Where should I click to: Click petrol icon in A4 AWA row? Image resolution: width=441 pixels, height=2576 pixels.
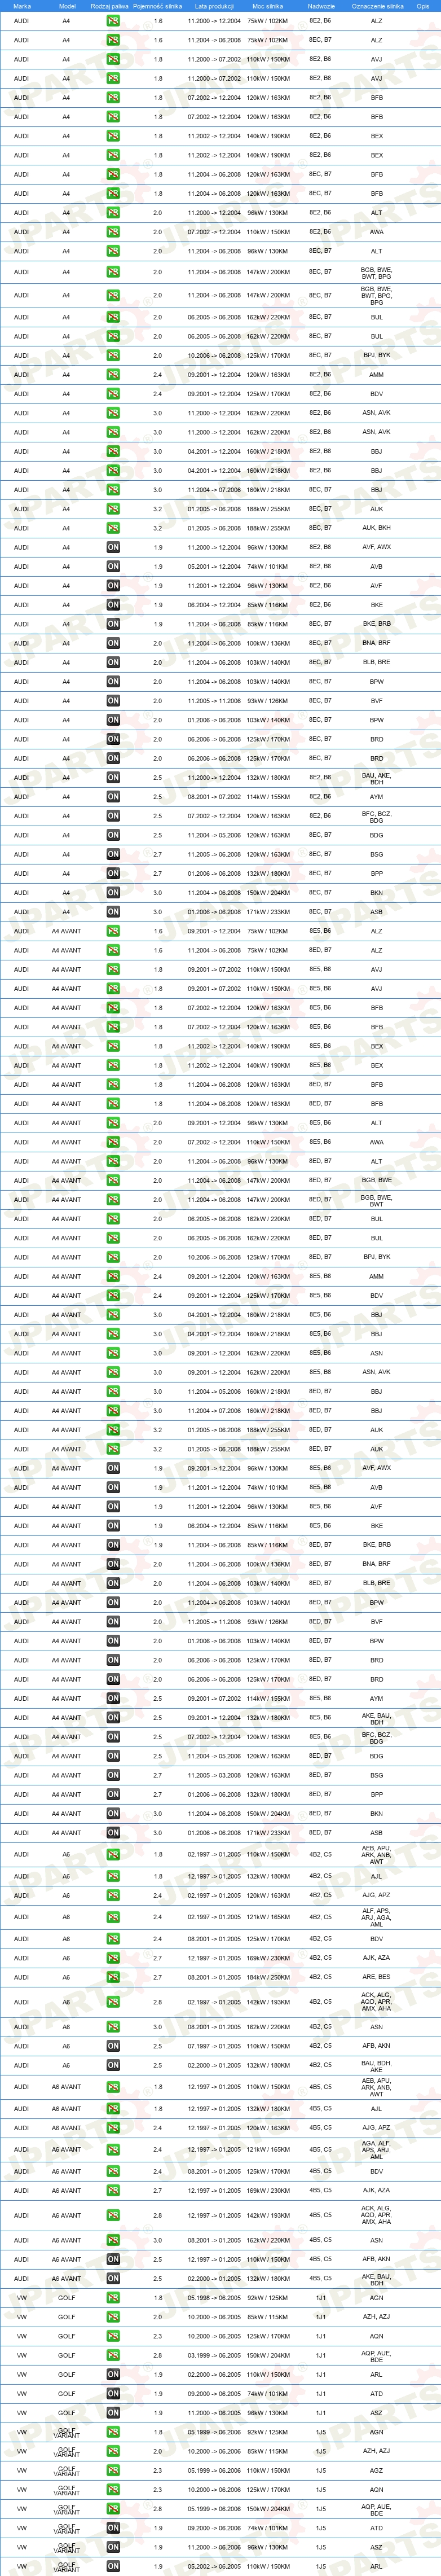pos(113,232)
